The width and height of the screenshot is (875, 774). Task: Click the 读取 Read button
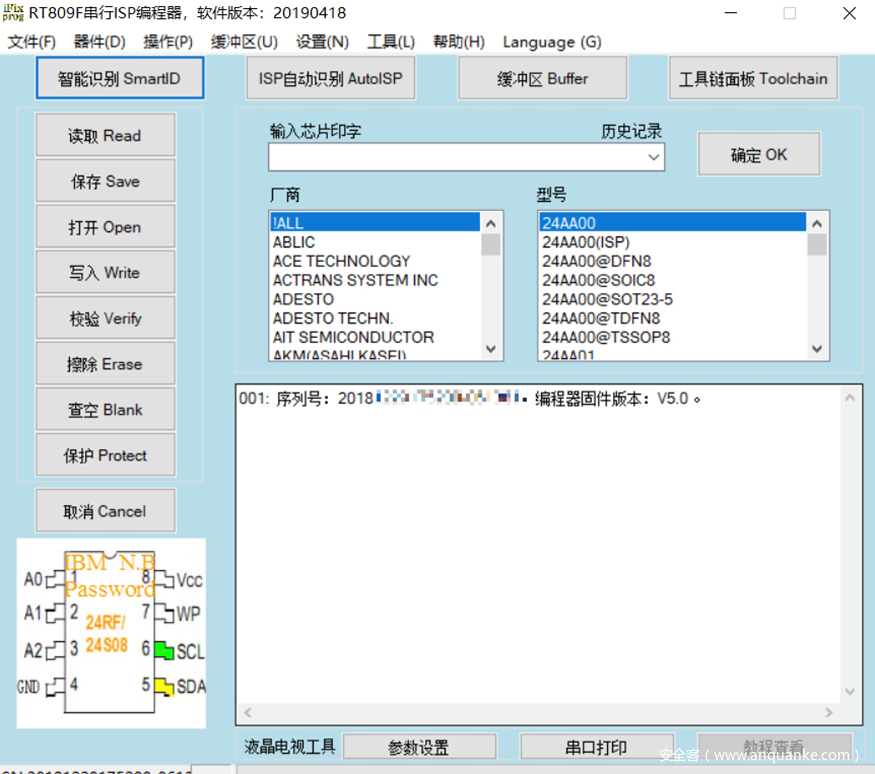(x=105, y=135)
